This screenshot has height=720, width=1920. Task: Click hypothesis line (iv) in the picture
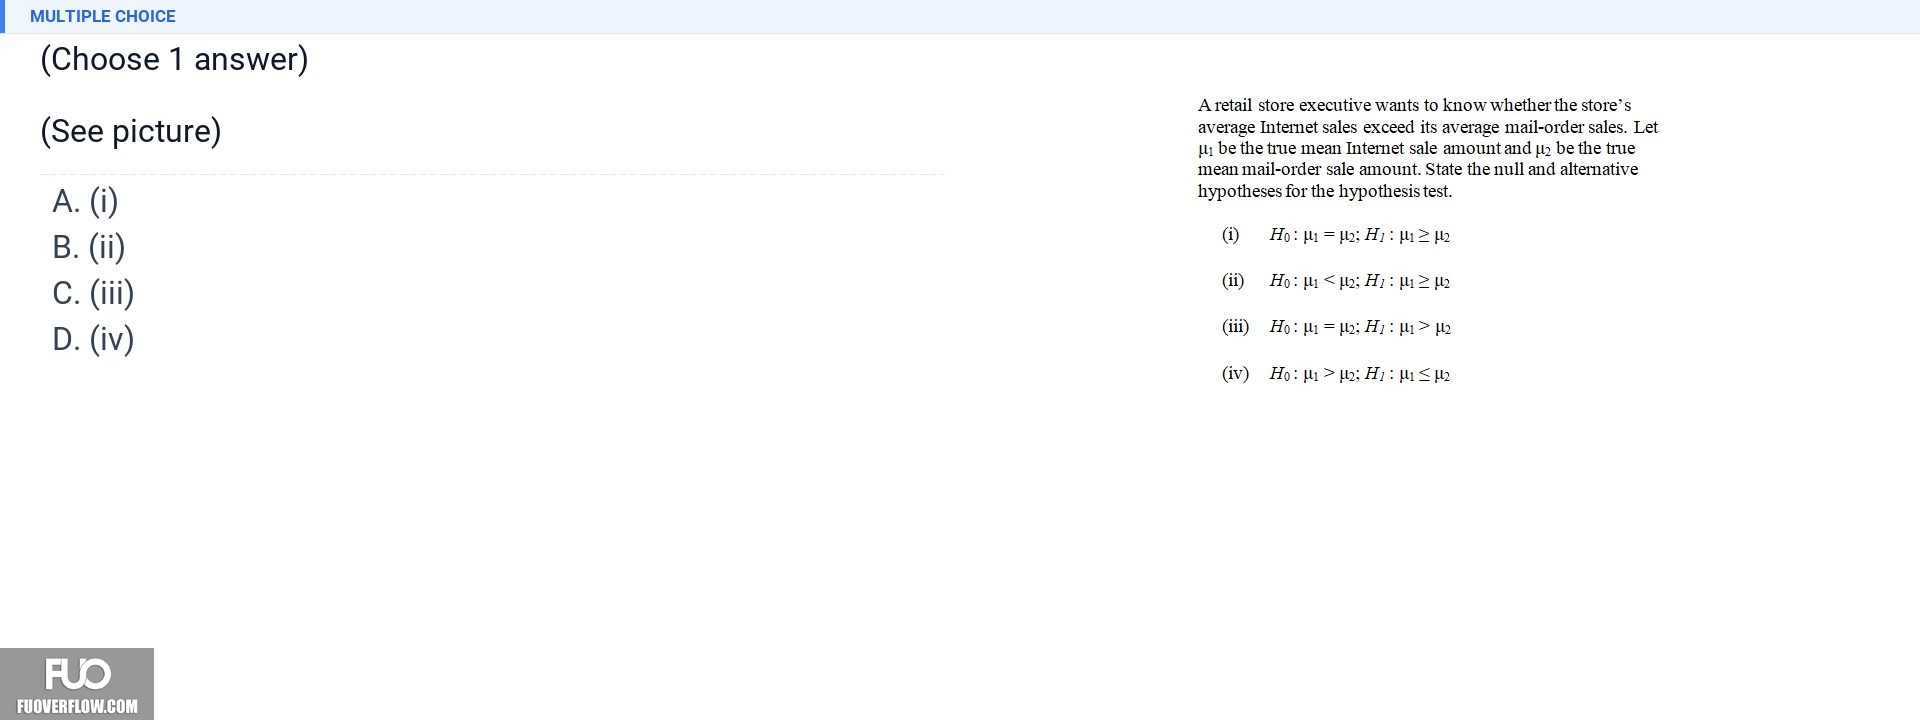coord(1335,374)
